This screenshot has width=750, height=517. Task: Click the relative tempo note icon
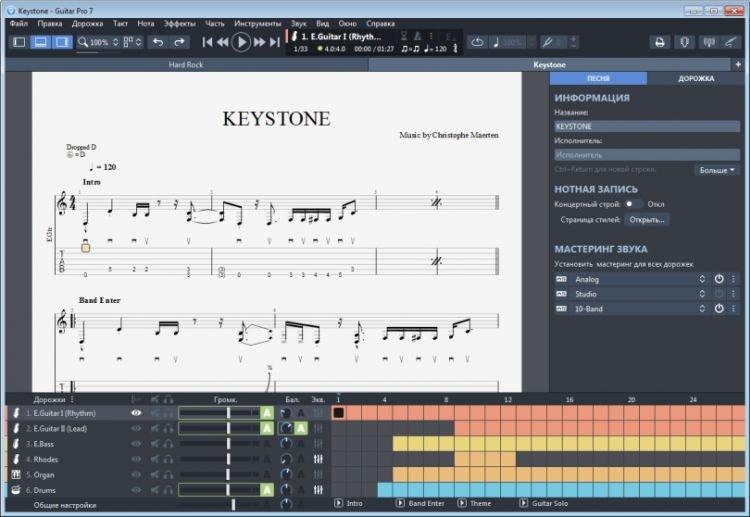[496, 42]
